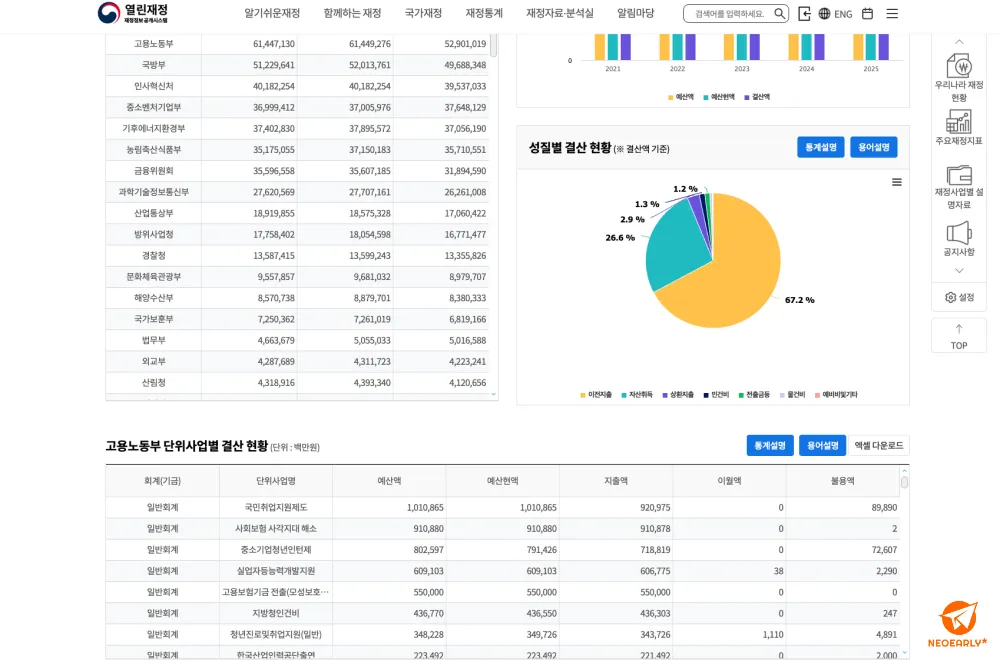Open pie chart context menu icon

897,182
